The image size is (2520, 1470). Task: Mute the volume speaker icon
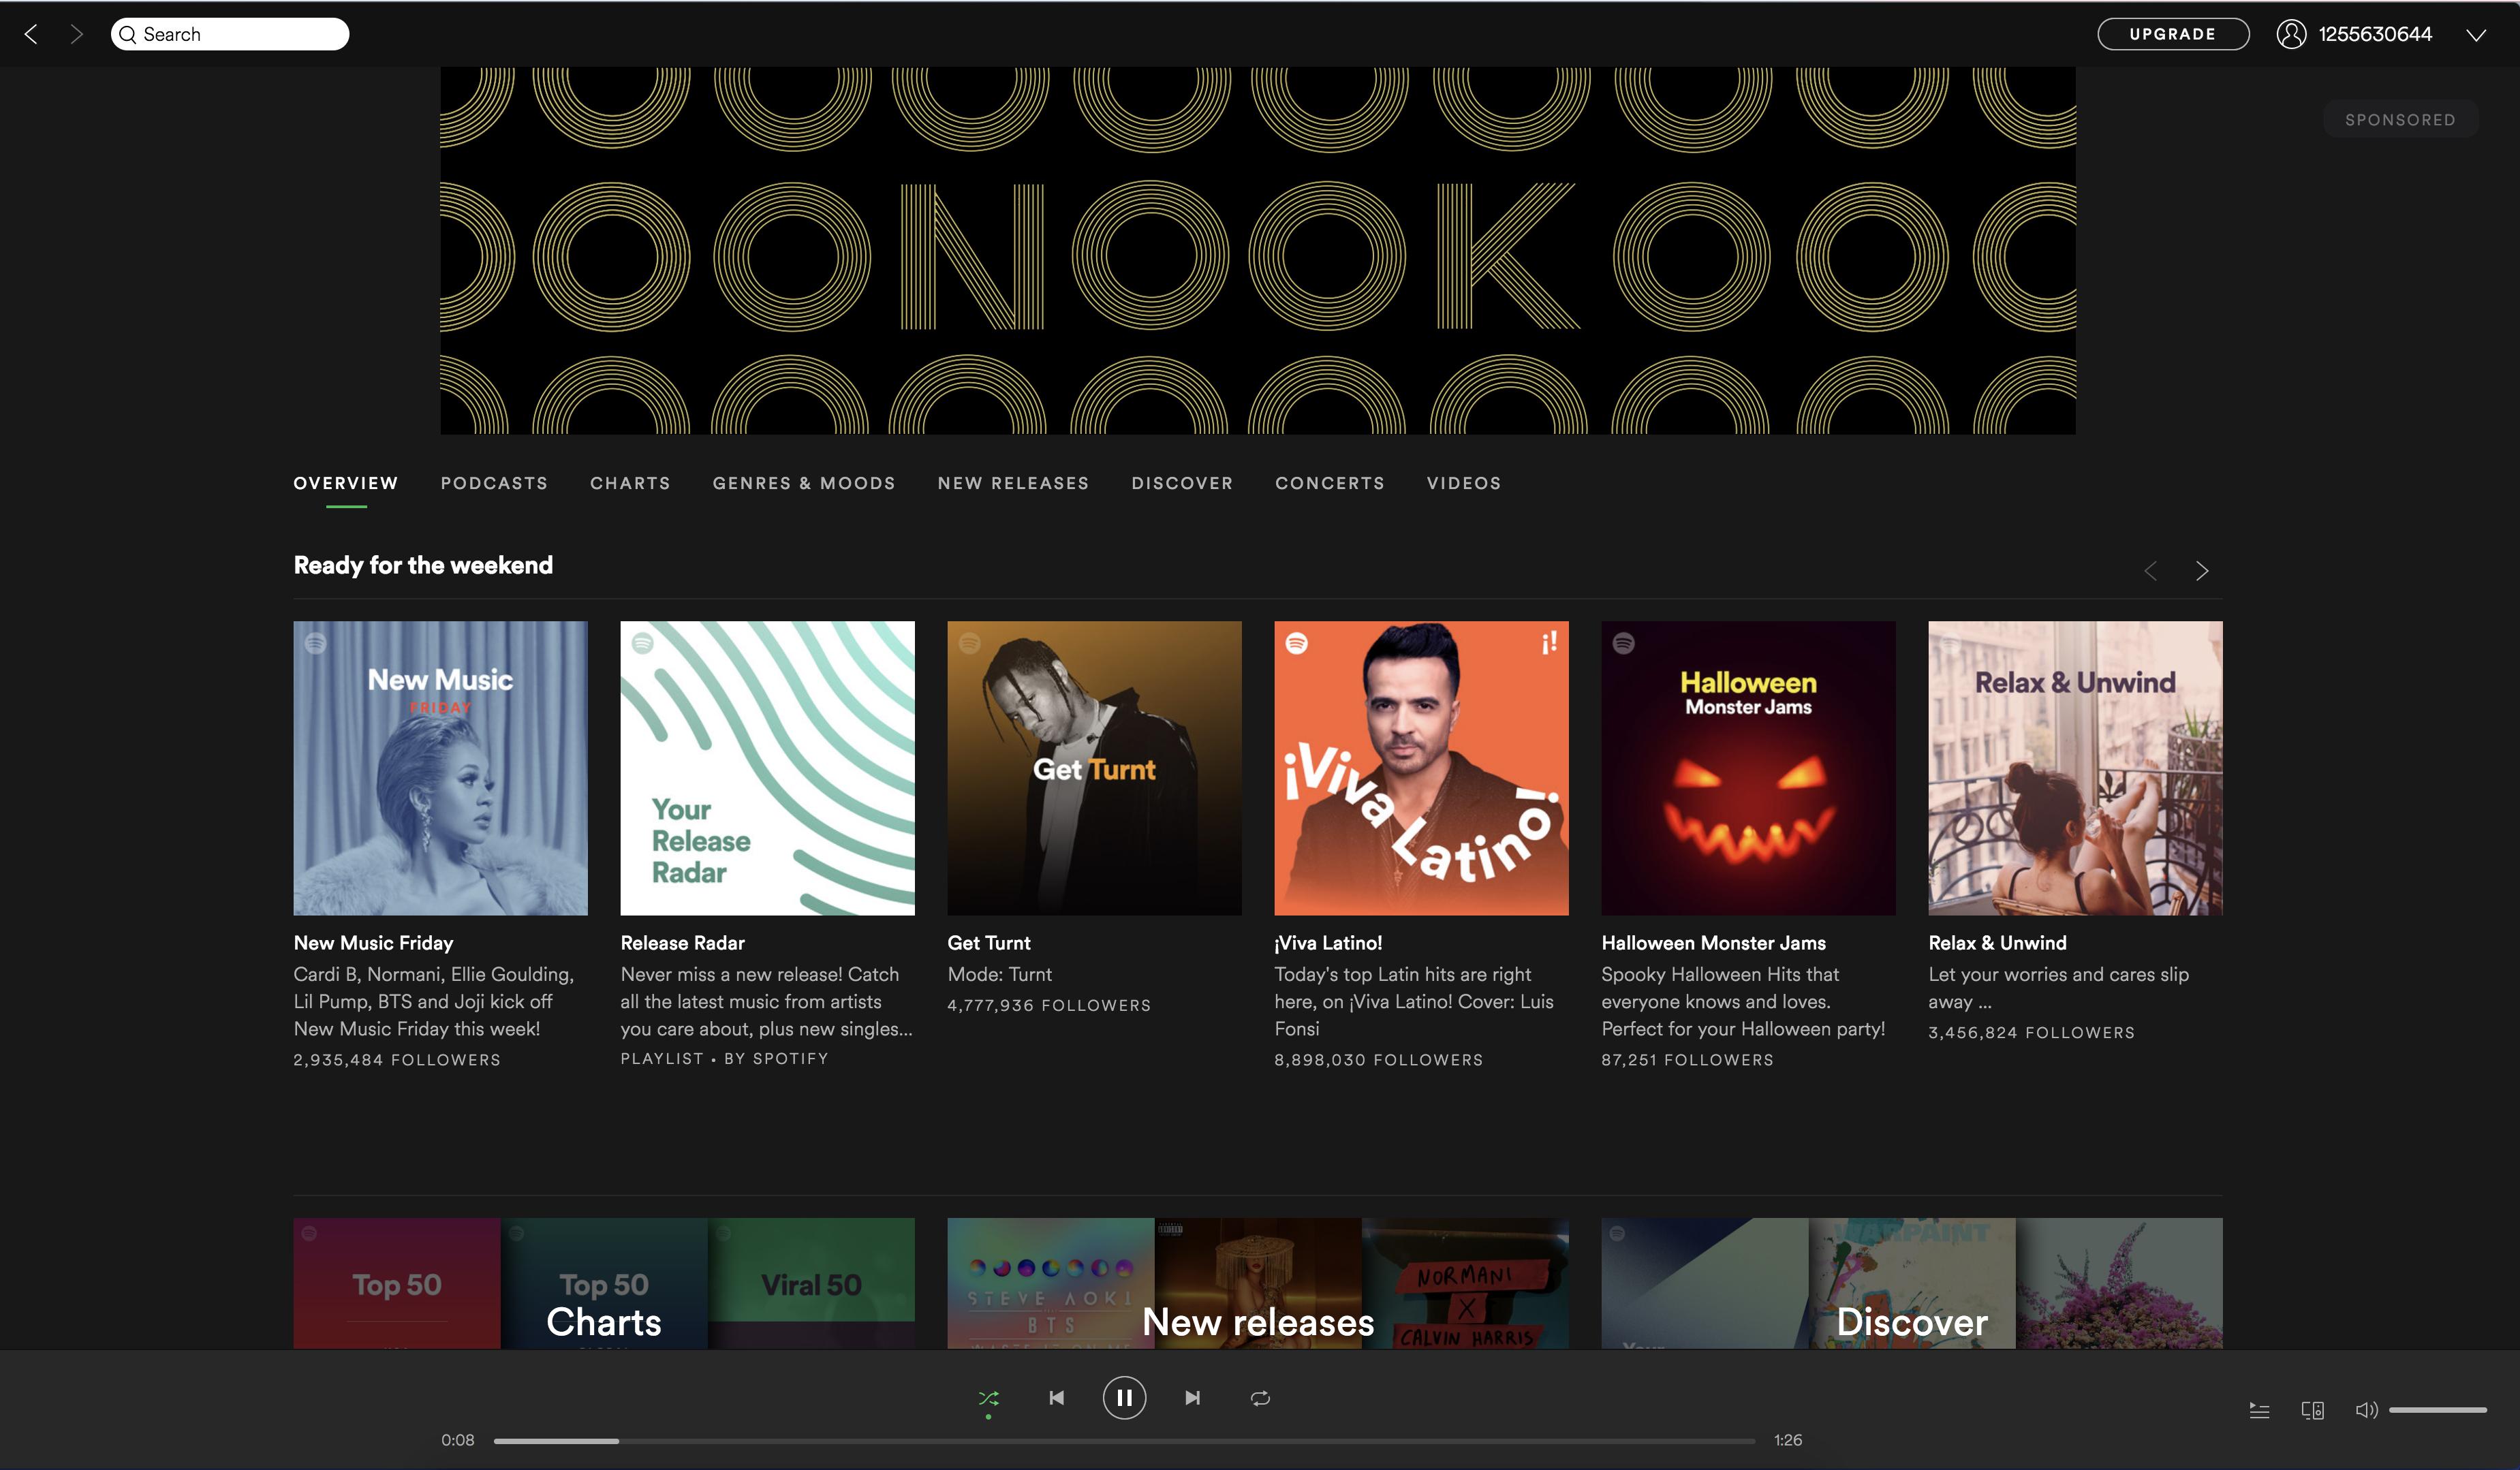coord(2366,1410)
